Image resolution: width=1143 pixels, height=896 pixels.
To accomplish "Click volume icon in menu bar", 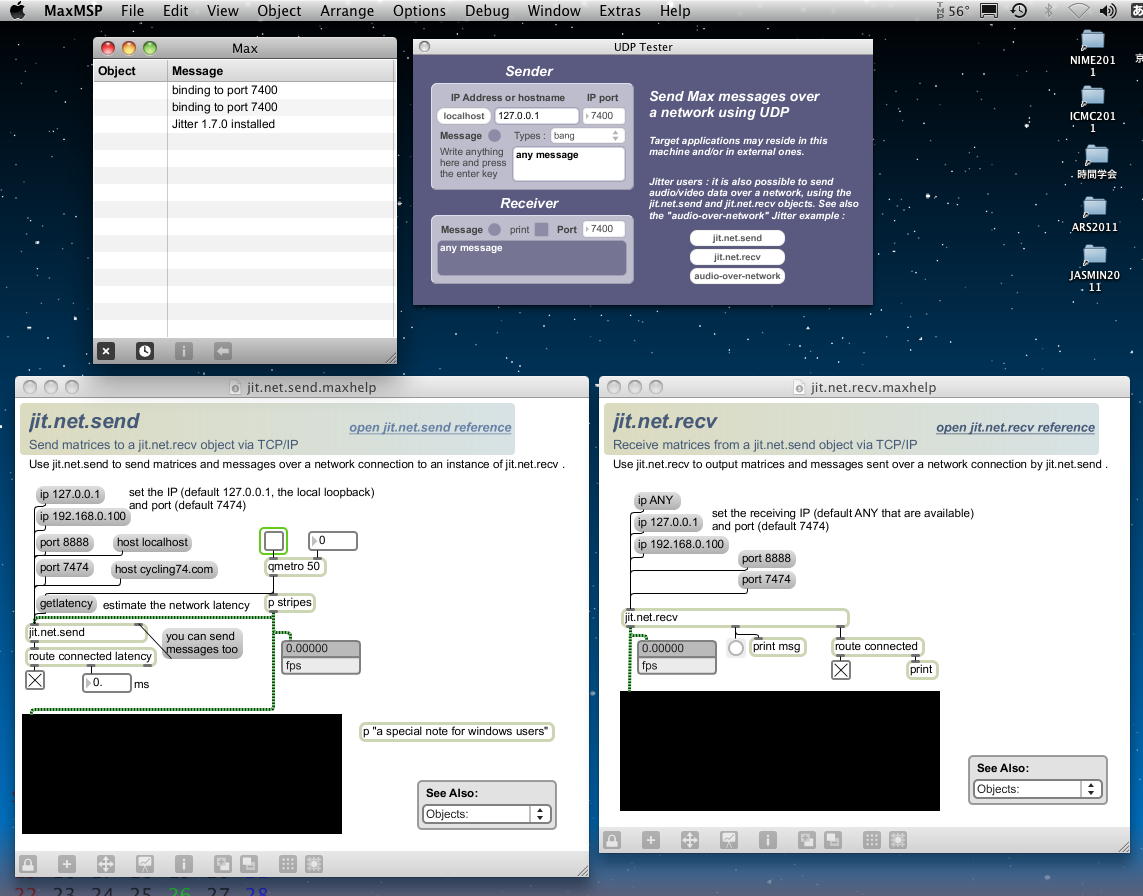I will [1108, 10].
